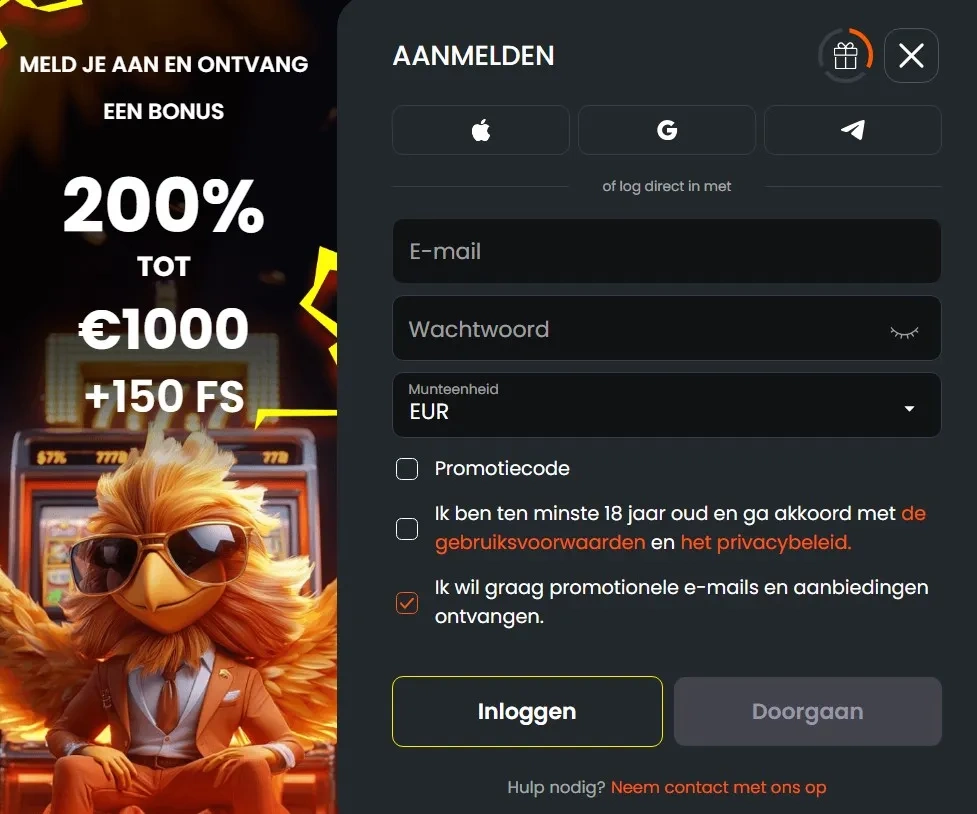Sign up with Telegram paper-plane icon
This screenshot has height=814, width=977.
point(852,130)
